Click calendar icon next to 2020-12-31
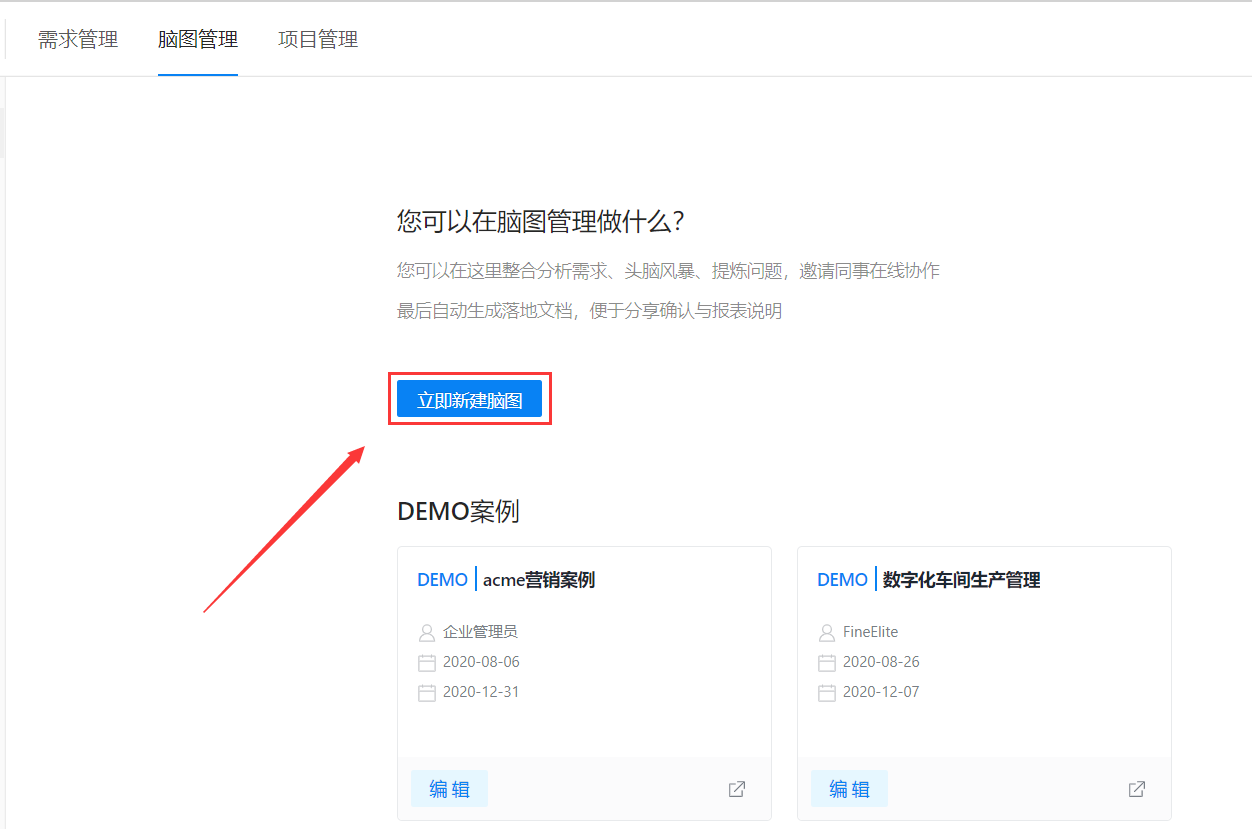Viewport: 1252px width, 829px height. (427, 692)
